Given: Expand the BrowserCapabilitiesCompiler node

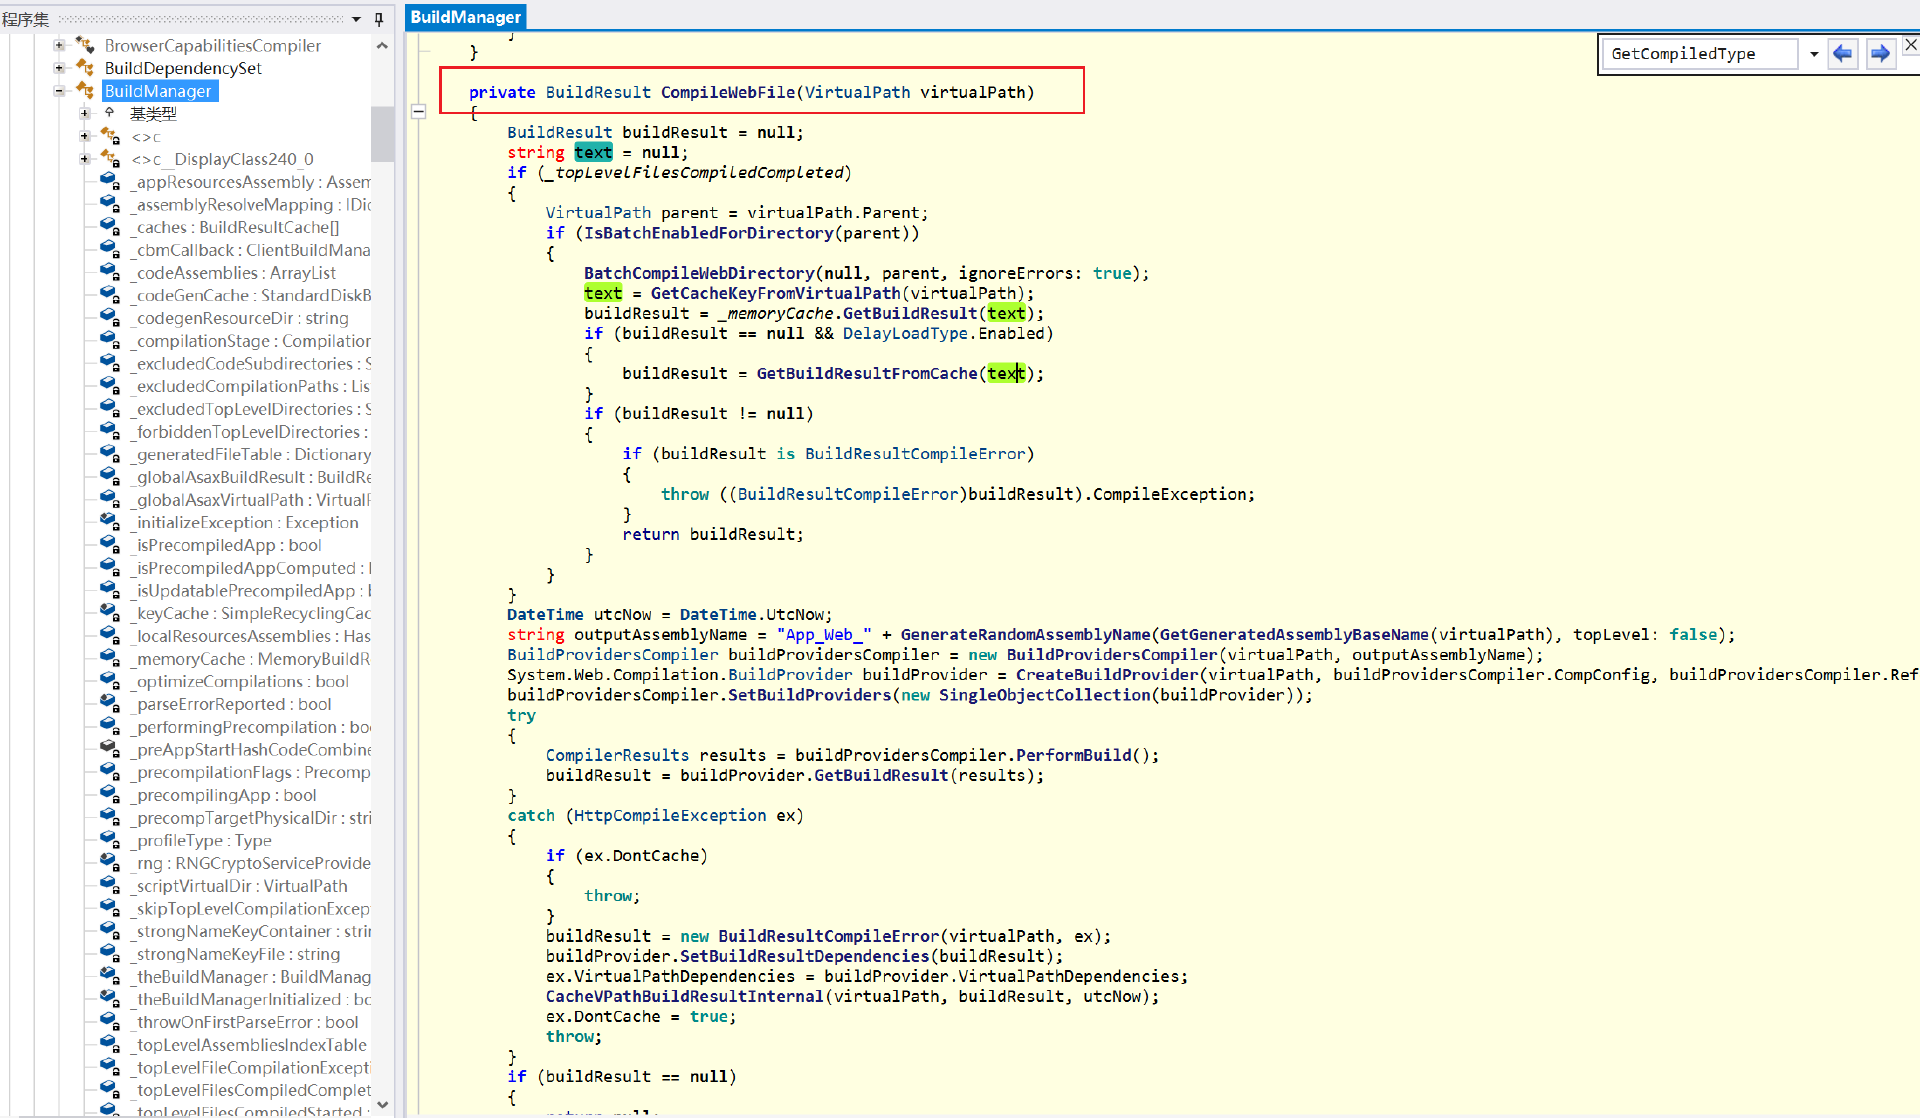Looking at the screenshot, I should click(59, 45).
